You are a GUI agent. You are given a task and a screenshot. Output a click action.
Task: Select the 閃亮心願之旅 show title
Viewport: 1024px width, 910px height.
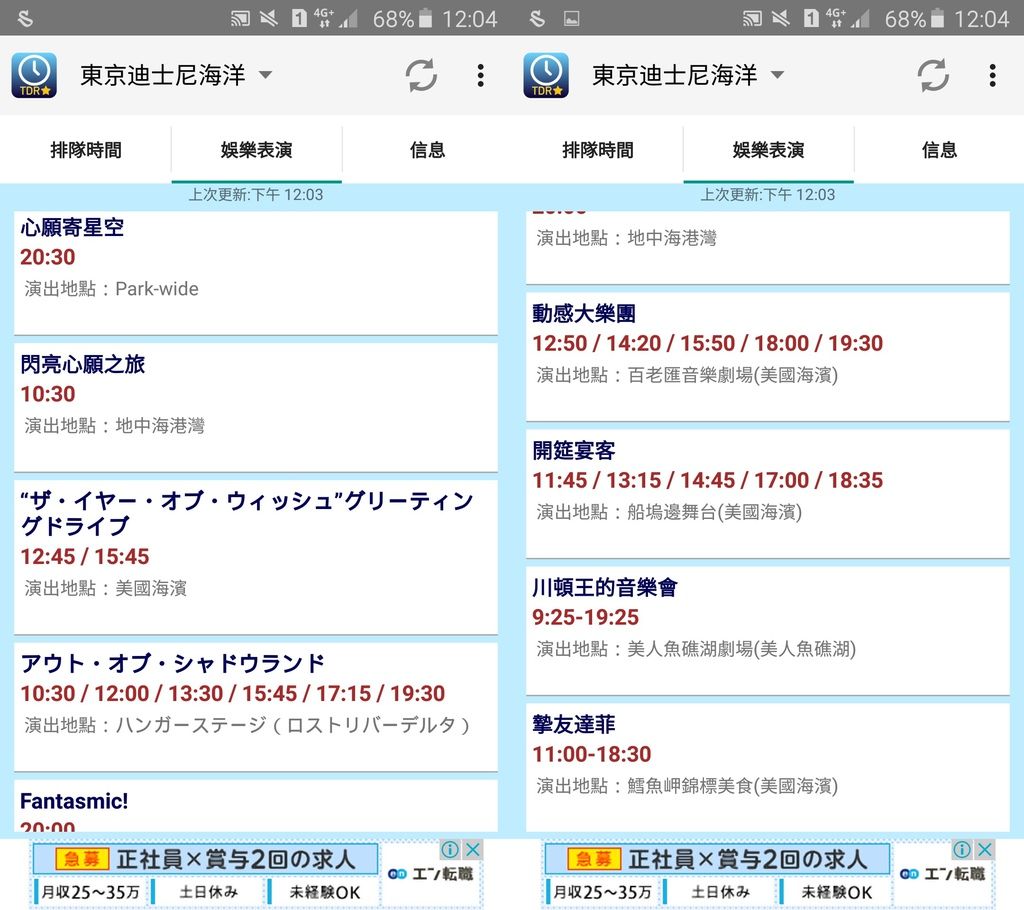tap(82, 365)
